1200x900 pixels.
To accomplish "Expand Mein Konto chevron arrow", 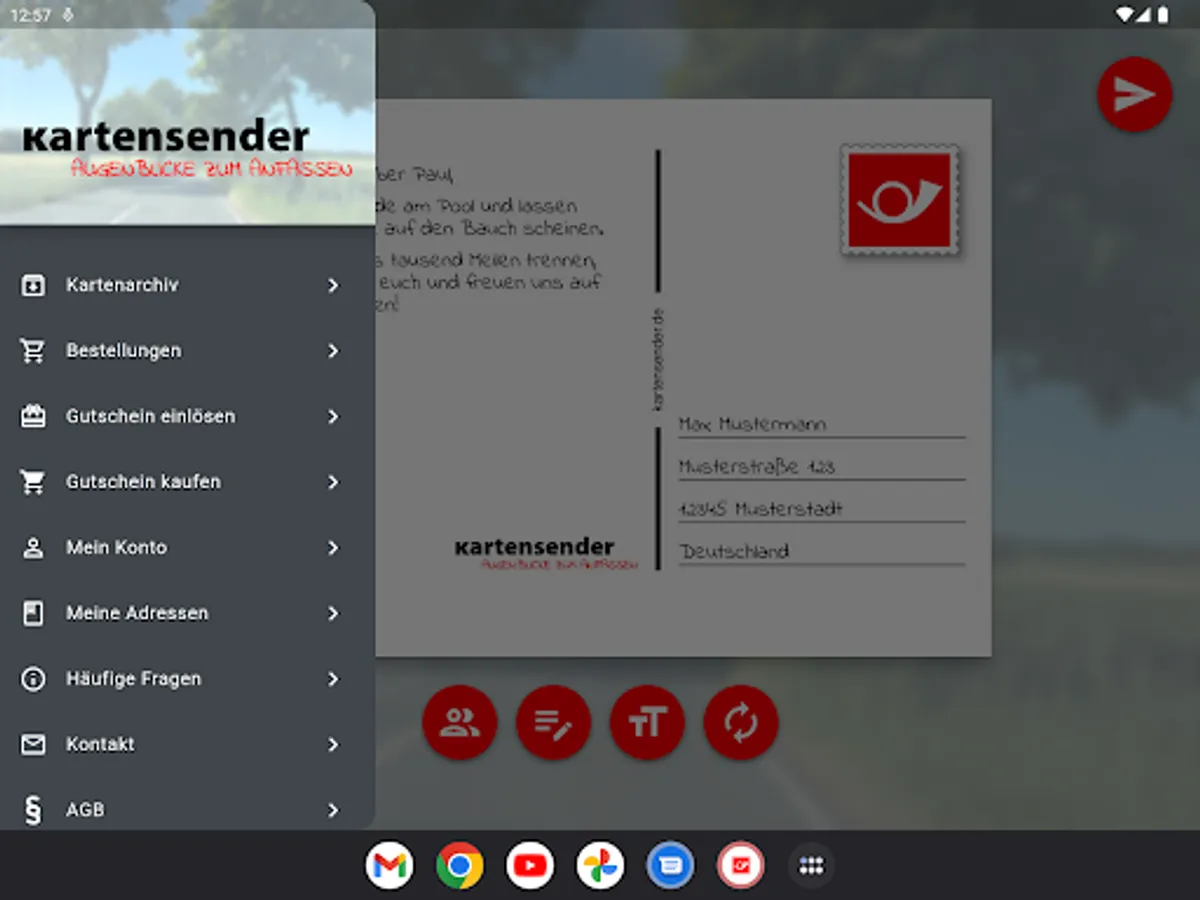I will pyautogui.click(x=334, y=548).
